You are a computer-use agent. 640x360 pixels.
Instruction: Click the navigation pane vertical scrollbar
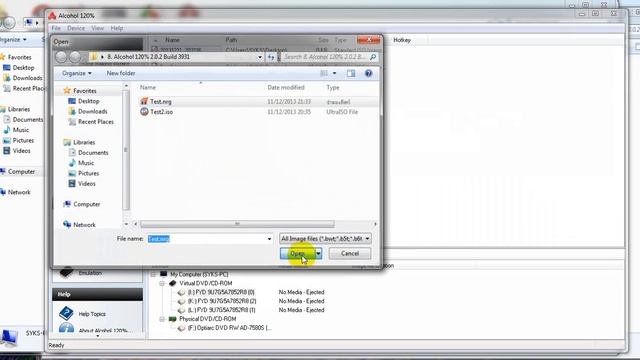tap(126, 150)
